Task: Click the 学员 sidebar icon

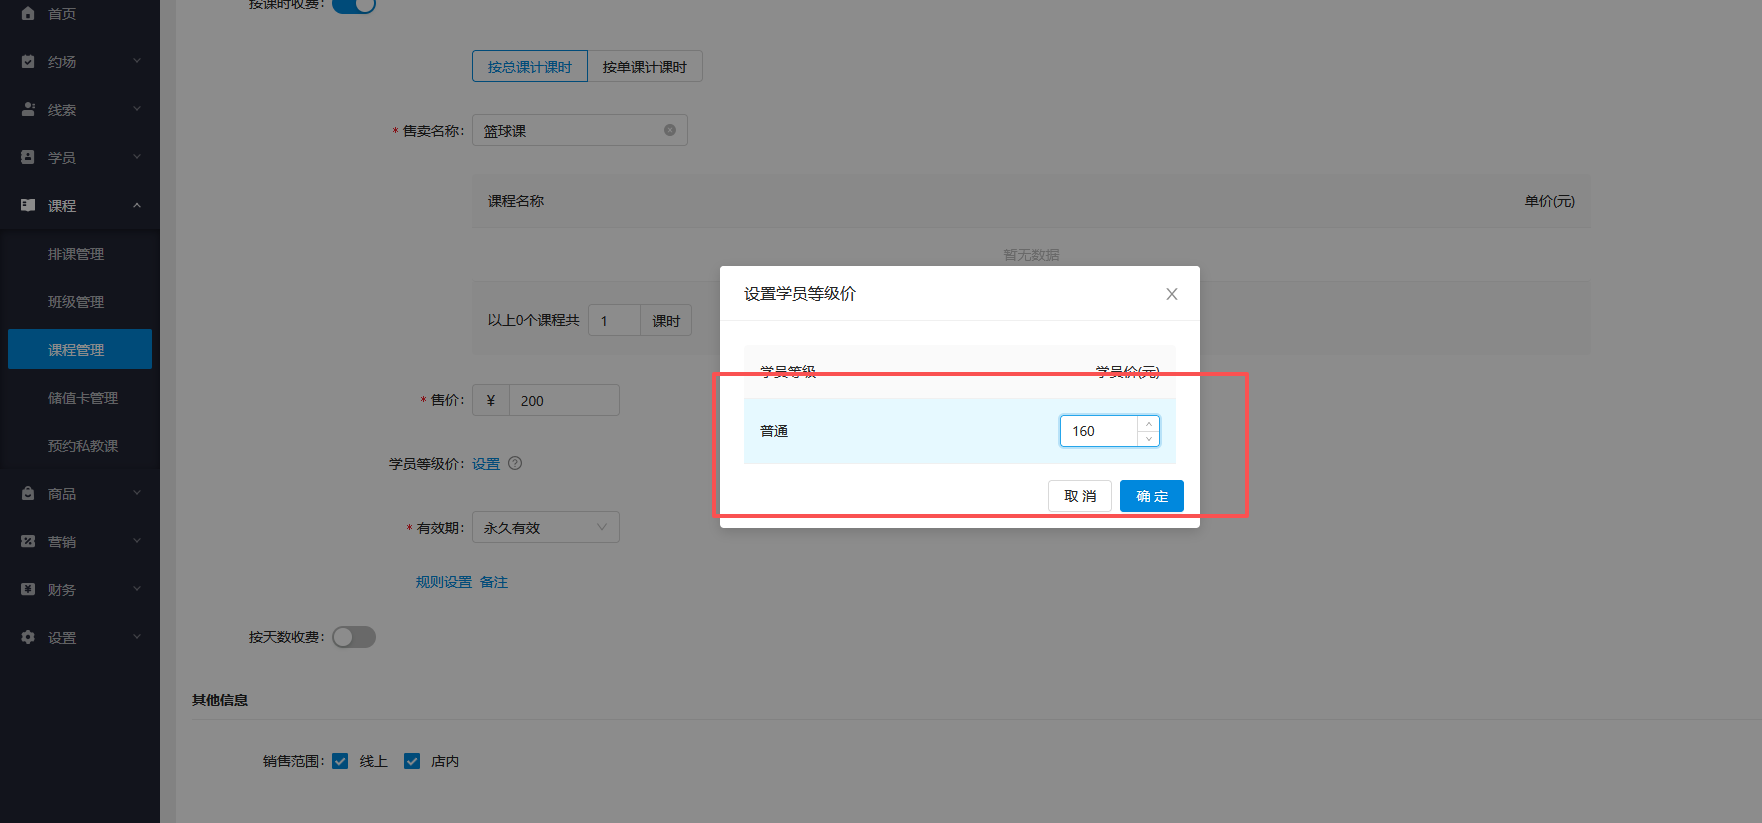Action: (28, 157)
